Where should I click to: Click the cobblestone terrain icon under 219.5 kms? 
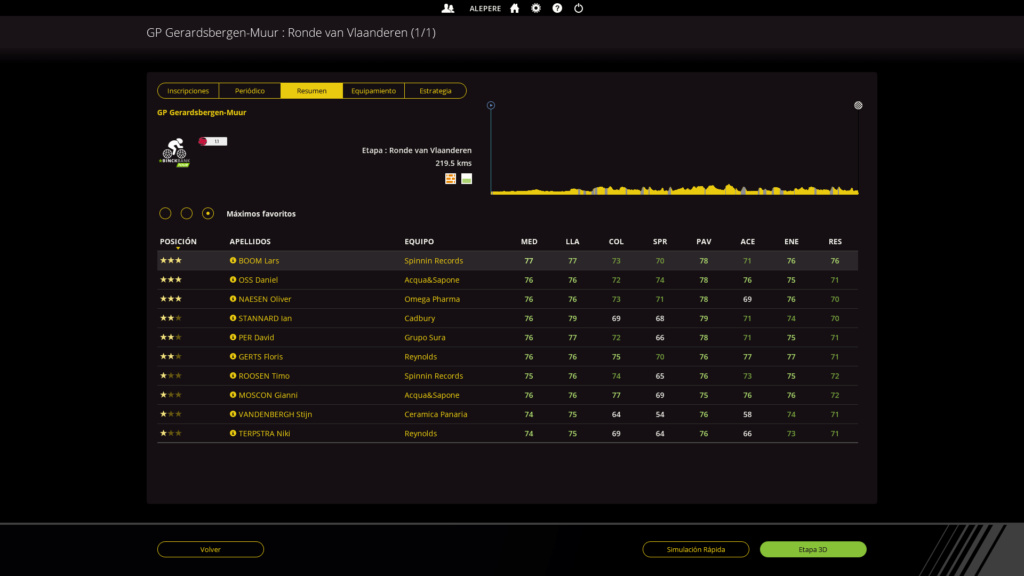point(451,178)
